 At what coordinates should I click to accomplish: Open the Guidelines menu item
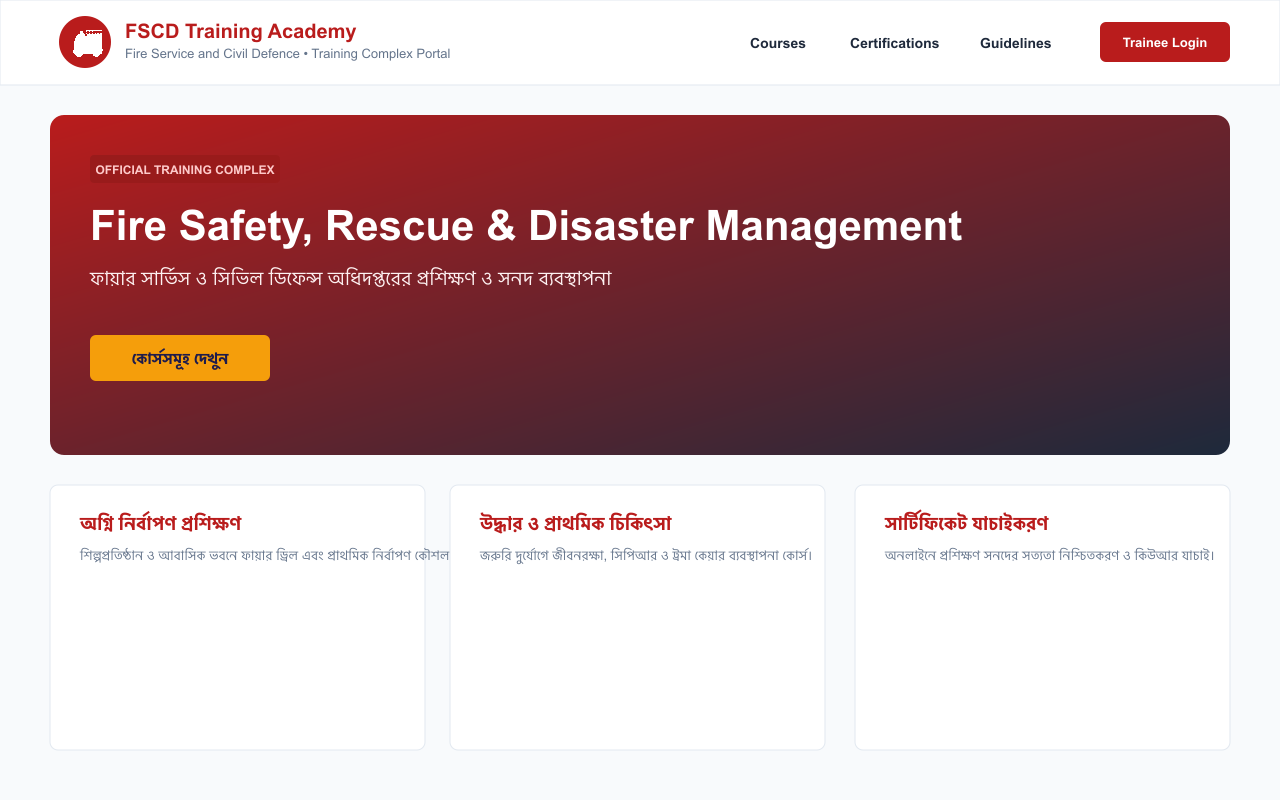click(1015, 43)
